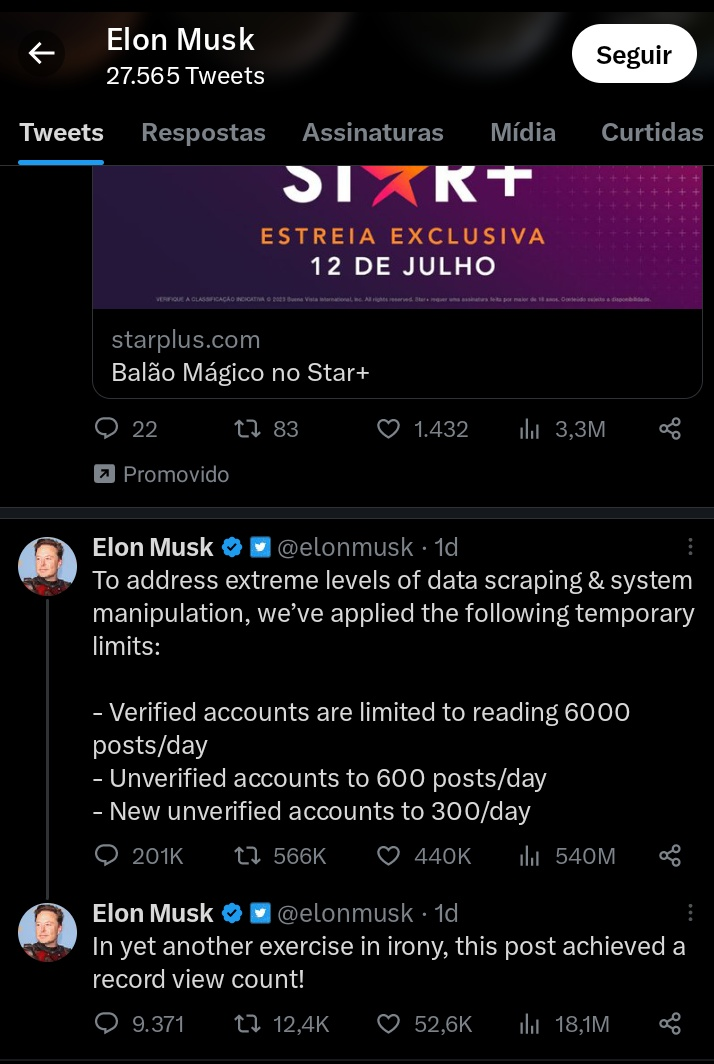The image size is (714, 1064).
Task: Share the temporary limits tweet
Action: point(670,856)
